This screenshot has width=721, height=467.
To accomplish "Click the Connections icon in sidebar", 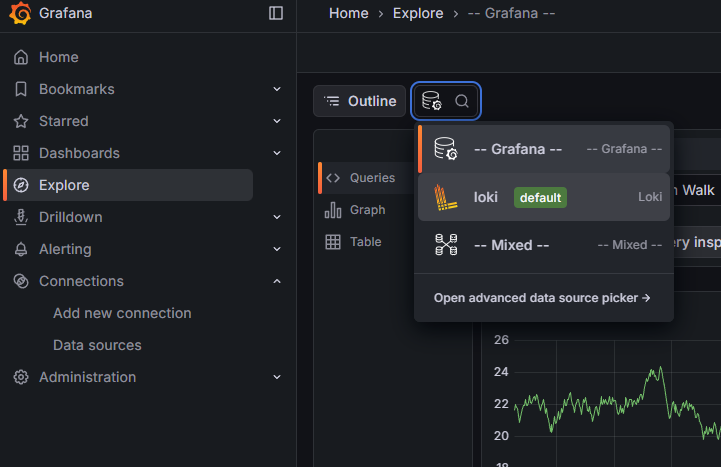I will point(21,281).
